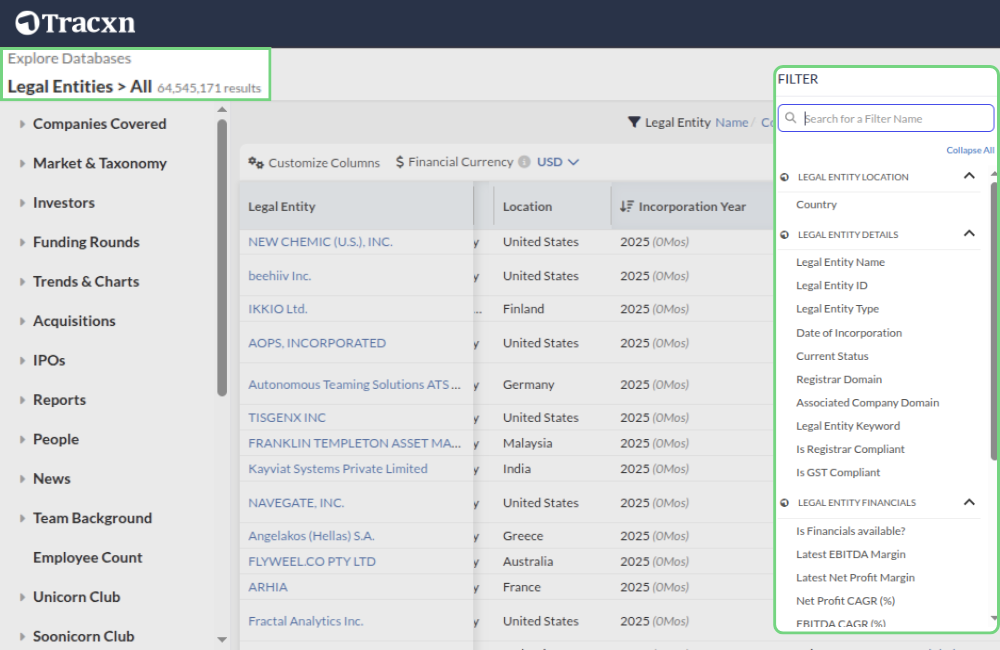The image size is (1000, 650).
Task: Click the left sidebar scrollbar
Action: click(222, 258)
